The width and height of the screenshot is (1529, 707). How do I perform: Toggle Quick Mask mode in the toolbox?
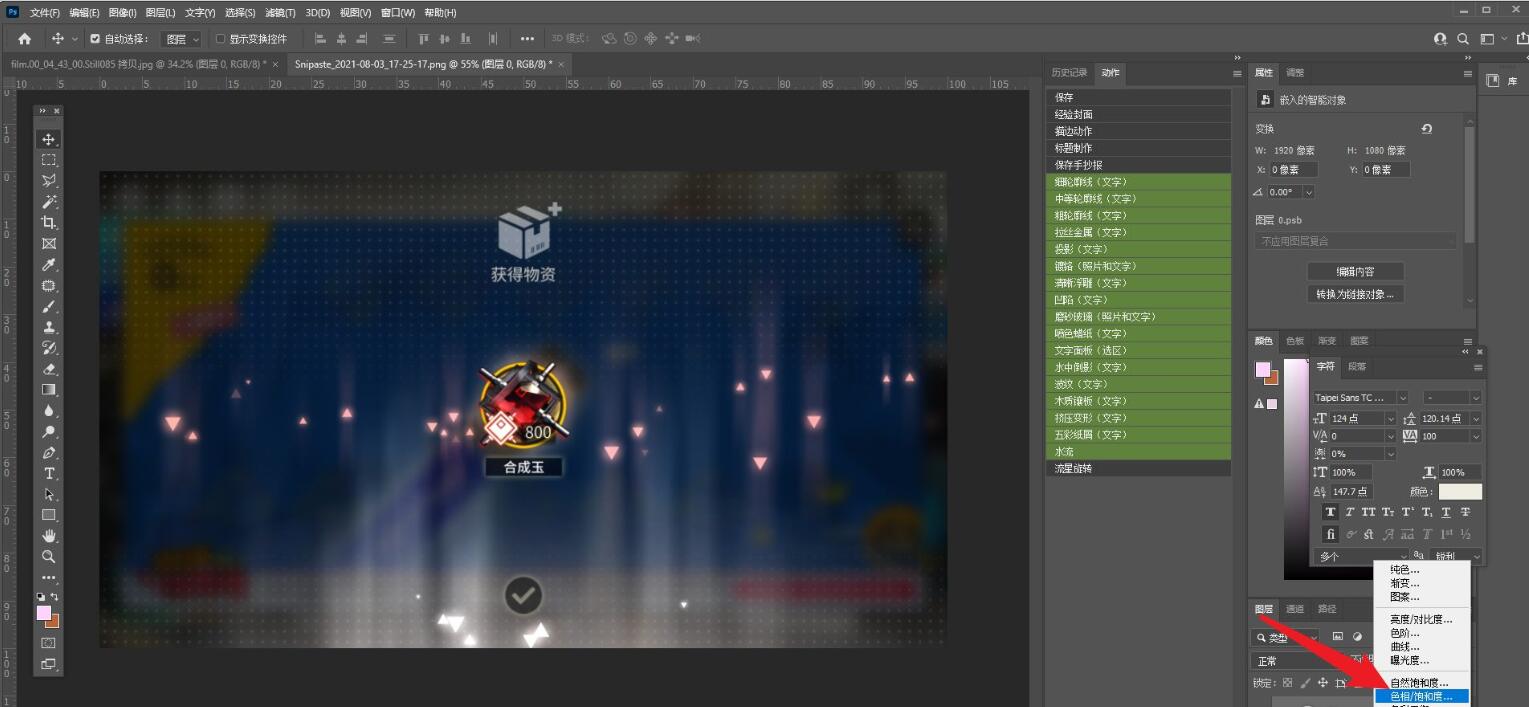49,643
